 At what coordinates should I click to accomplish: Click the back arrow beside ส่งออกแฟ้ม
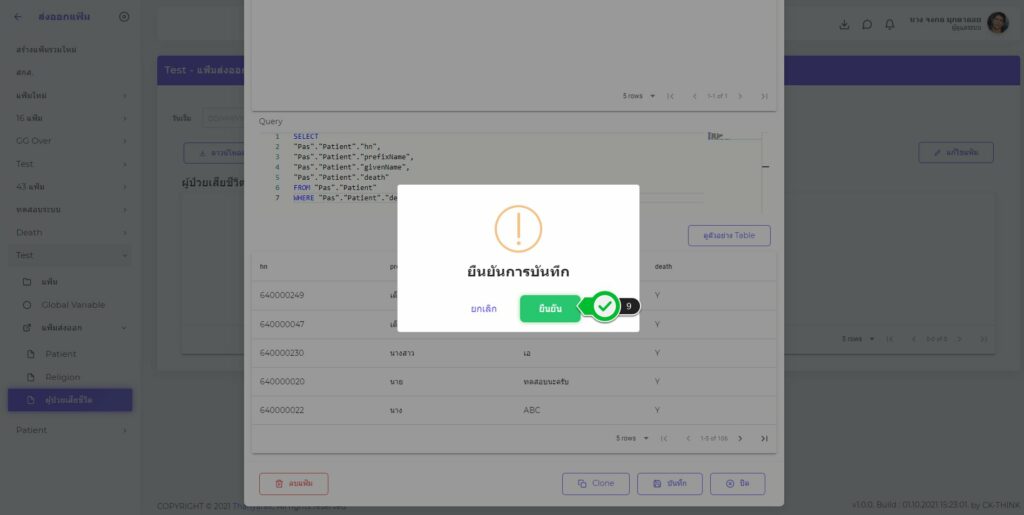click(18, 17)
